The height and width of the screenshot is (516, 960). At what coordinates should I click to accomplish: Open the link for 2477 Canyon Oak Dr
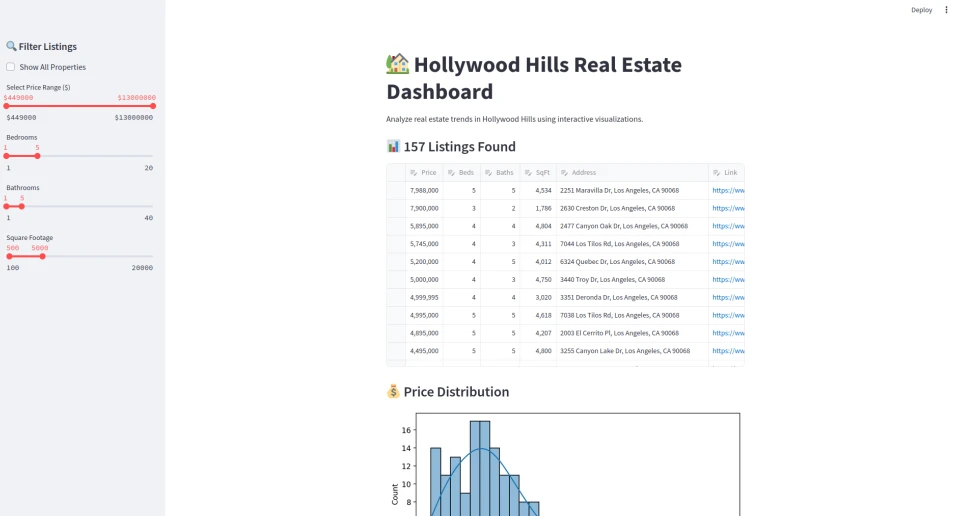tap(728, 226)
